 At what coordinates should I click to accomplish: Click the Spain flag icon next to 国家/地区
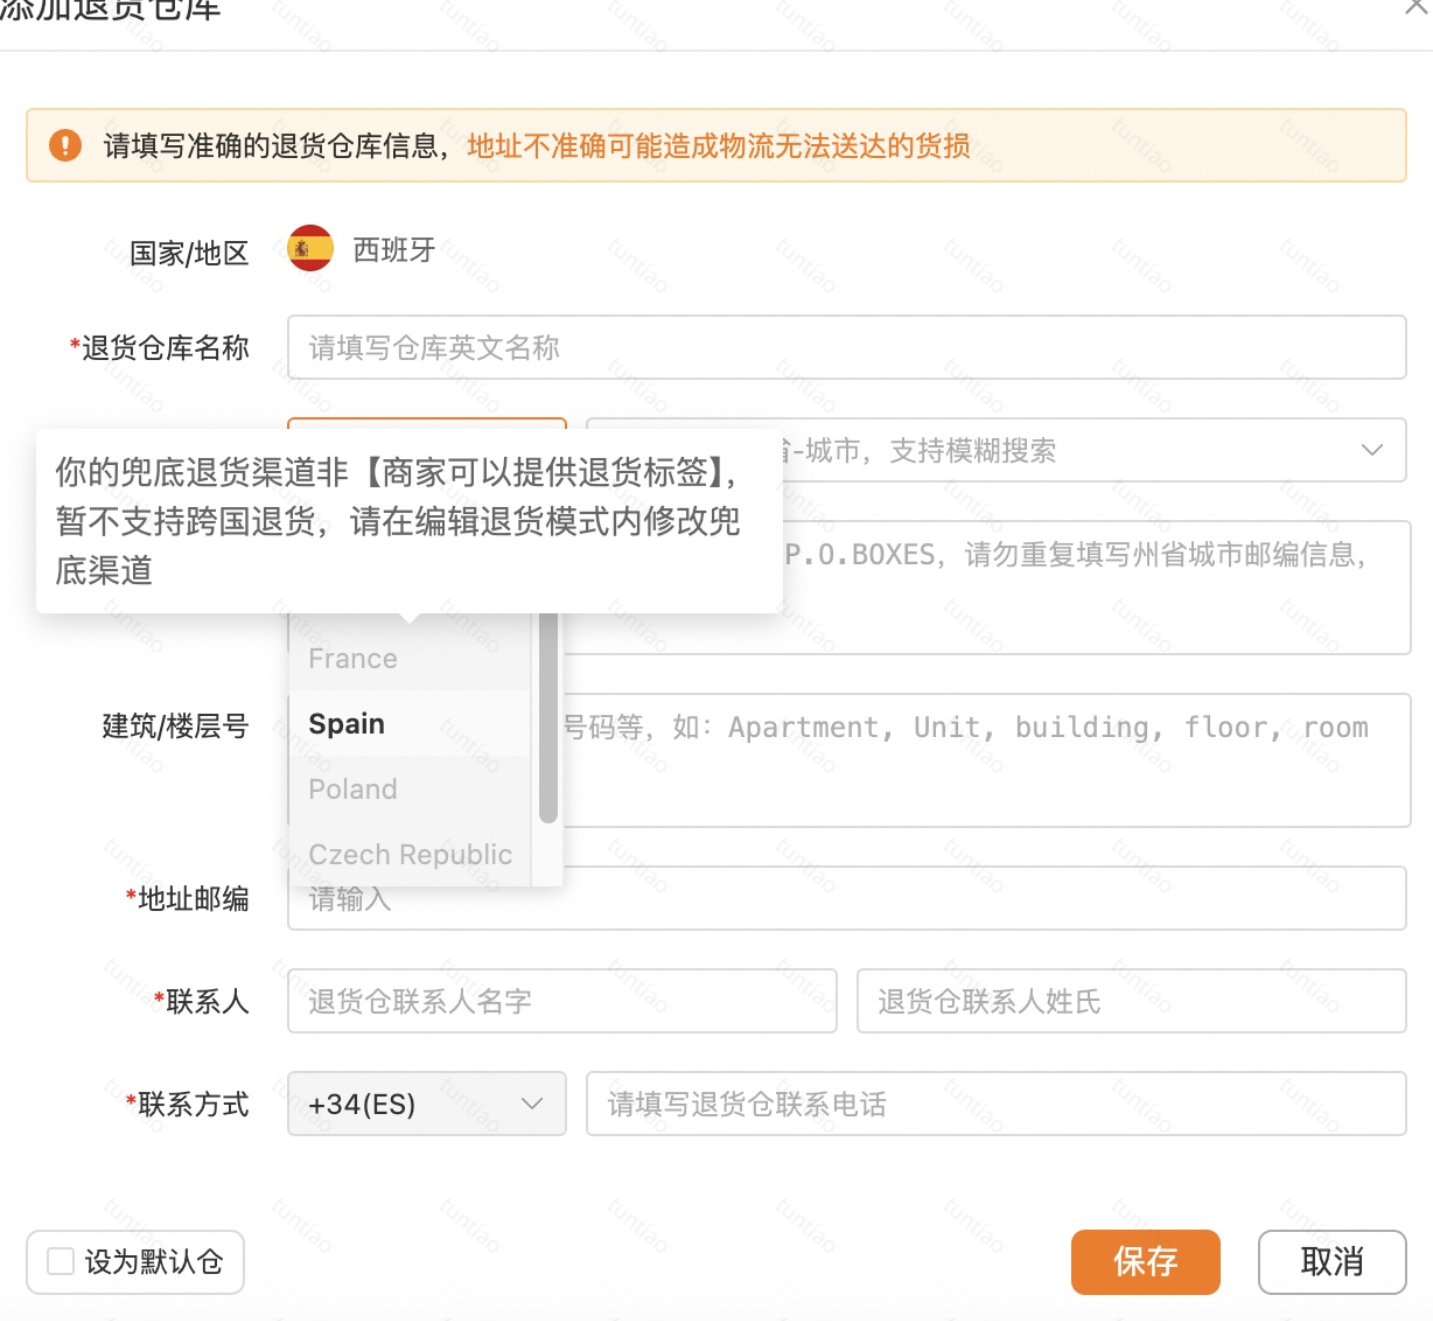[x=308, y=249]
